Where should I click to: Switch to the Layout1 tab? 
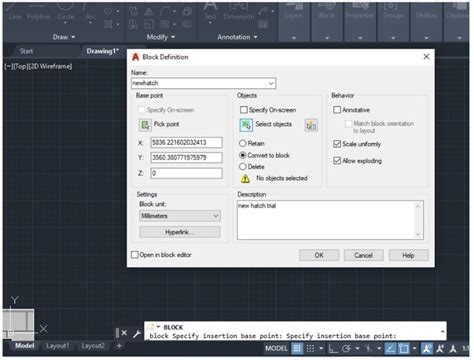58,346
